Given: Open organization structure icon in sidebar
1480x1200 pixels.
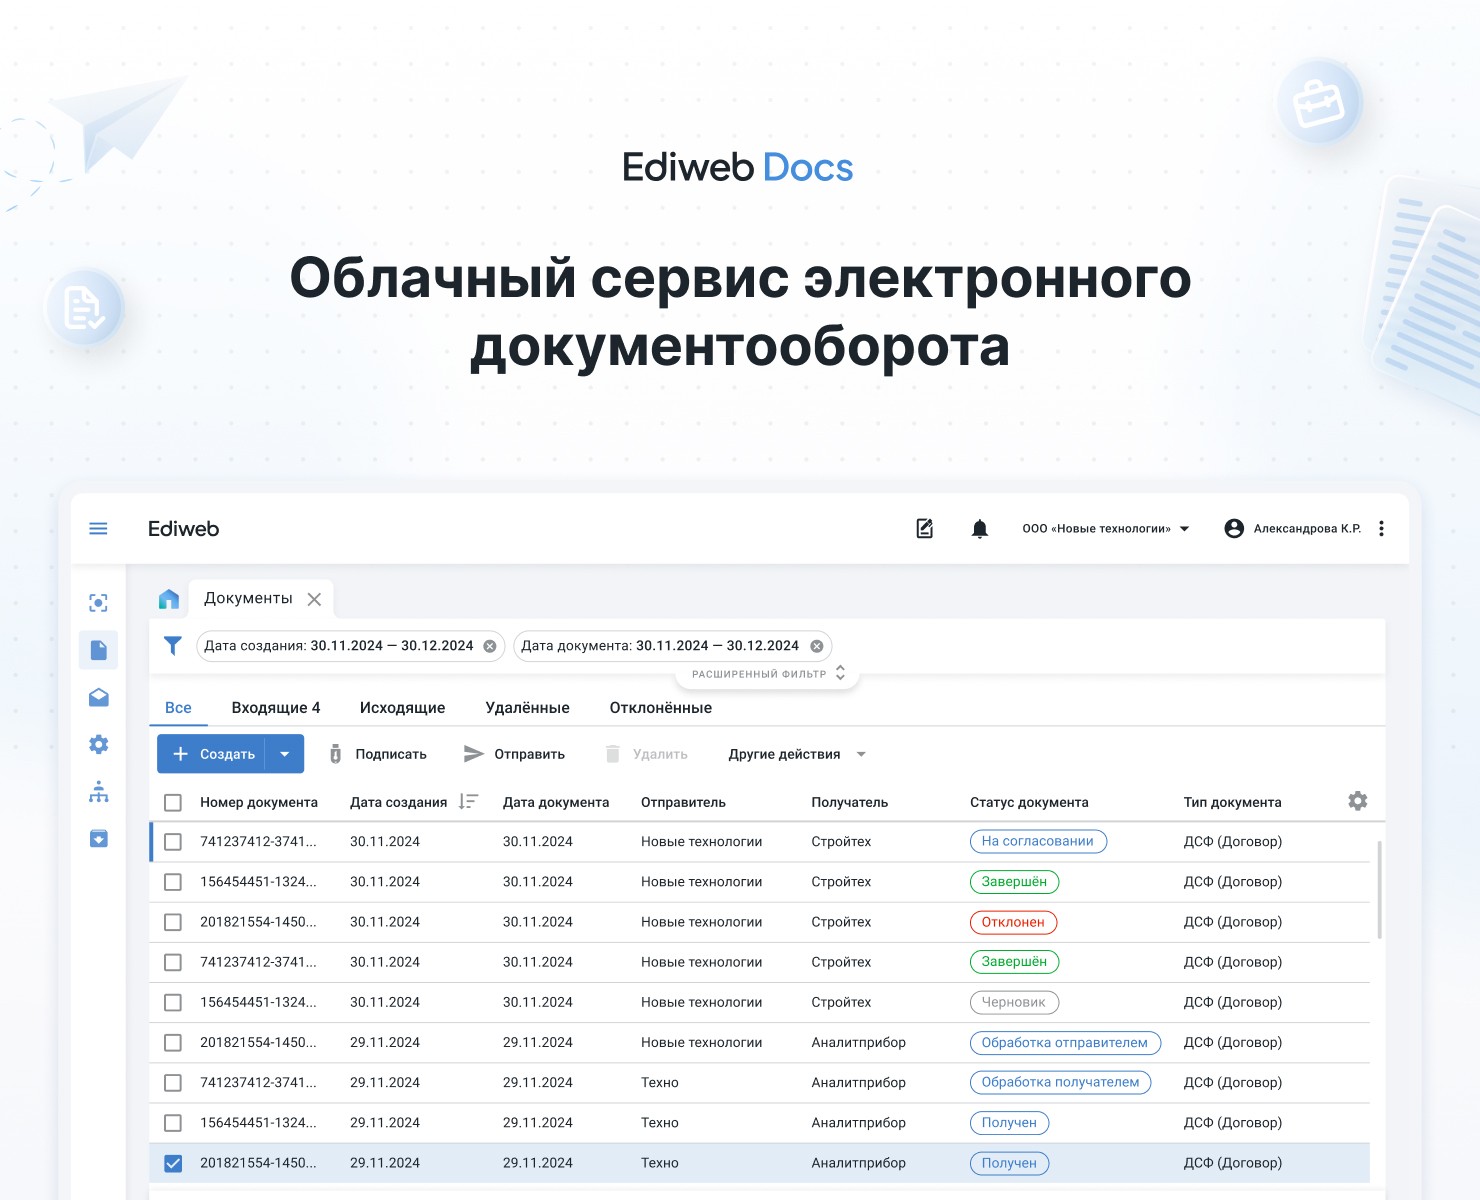Looking at the screenshot, I should click(98, 791).
